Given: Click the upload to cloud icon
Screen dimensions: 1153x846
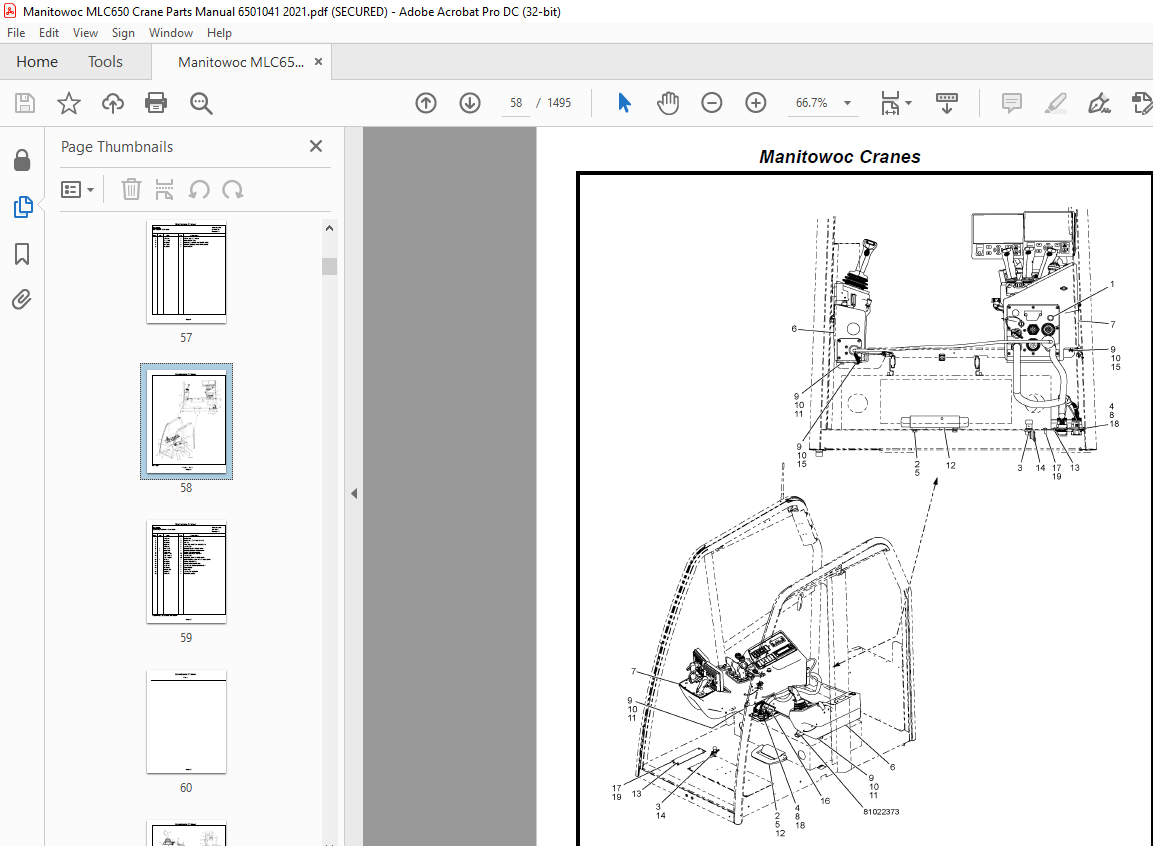Looking at the screenshot, I should click(x=113, y=103).
